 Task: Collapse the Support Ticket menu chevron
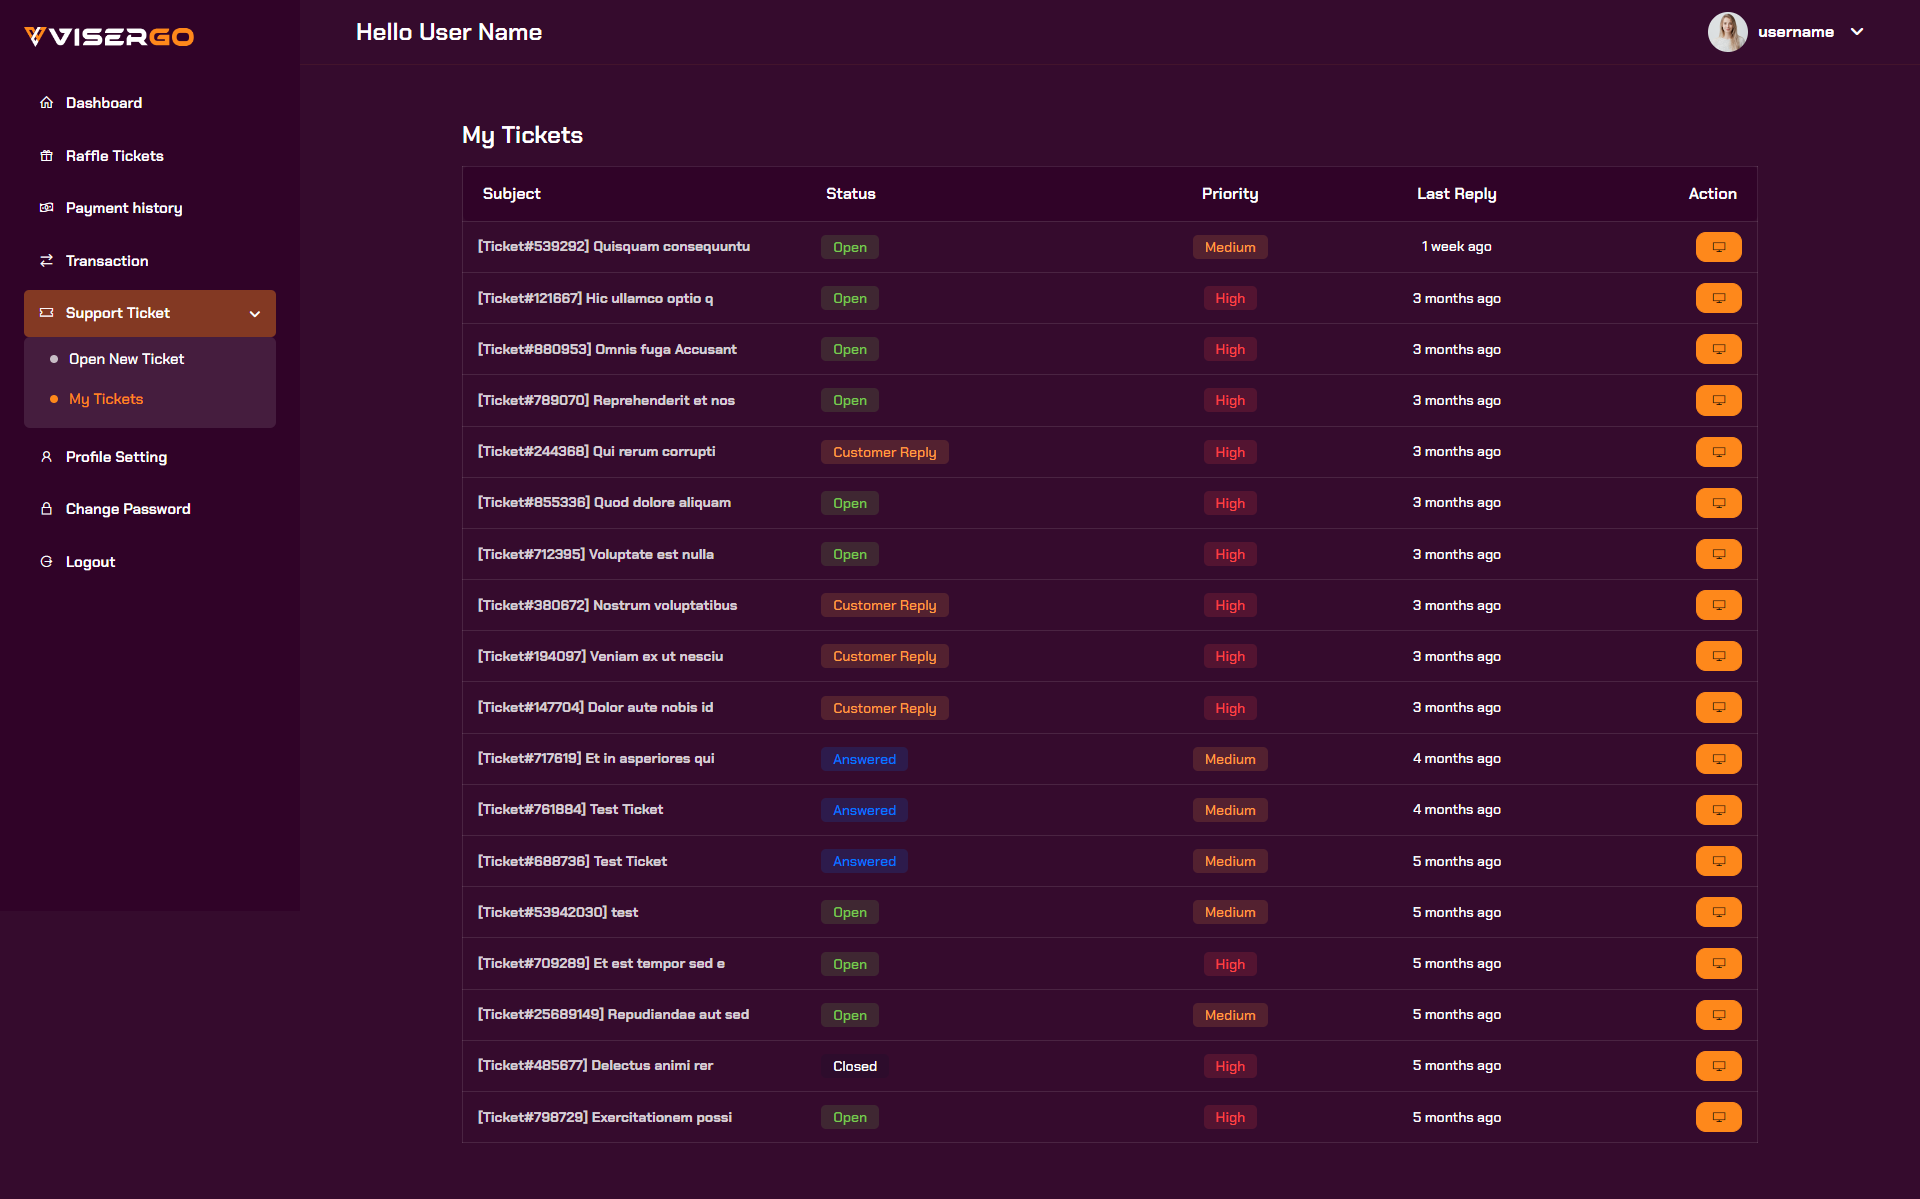[x=255, y=314]
